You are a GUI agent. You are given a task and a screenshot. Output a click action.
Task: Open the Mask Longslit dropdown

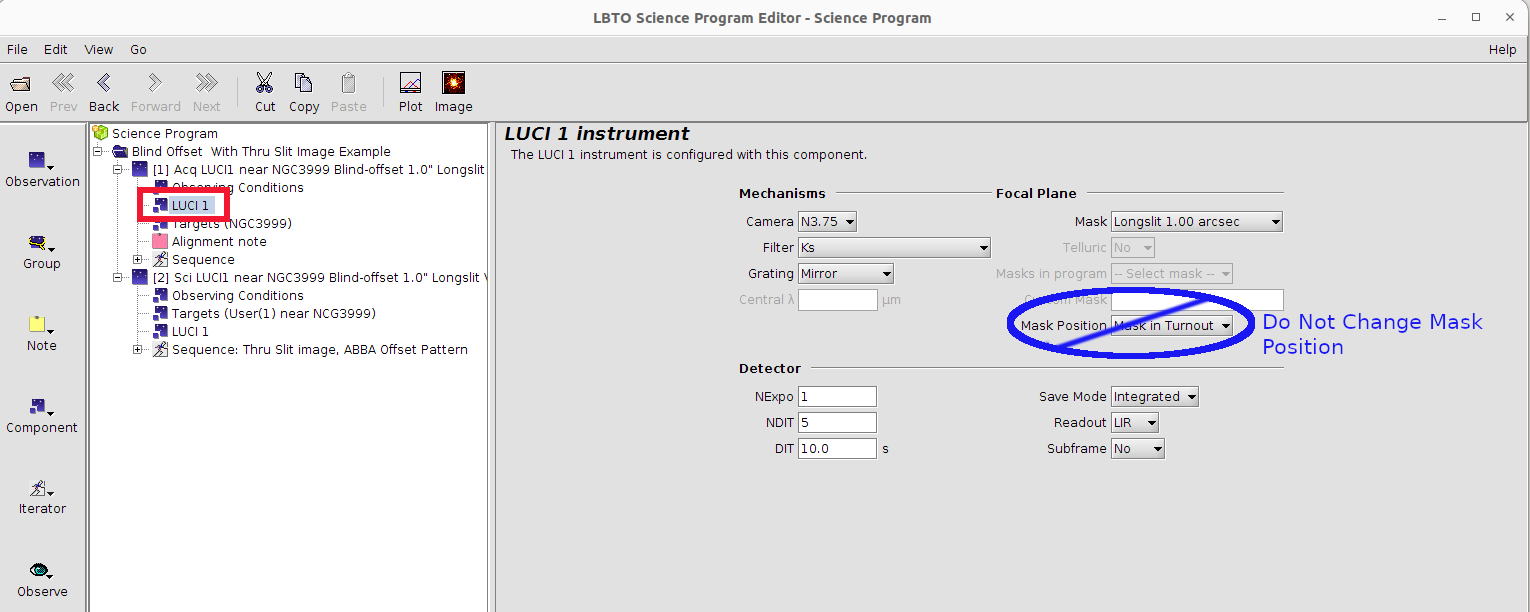[1196, 222]
